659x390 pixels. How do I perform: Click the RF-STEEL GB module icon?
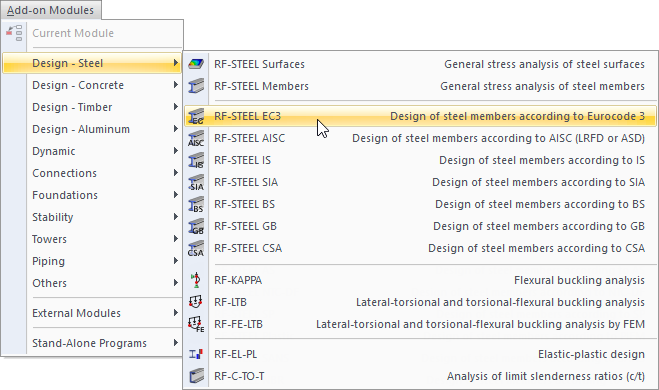pyautogui.click(x=196, y=226)
